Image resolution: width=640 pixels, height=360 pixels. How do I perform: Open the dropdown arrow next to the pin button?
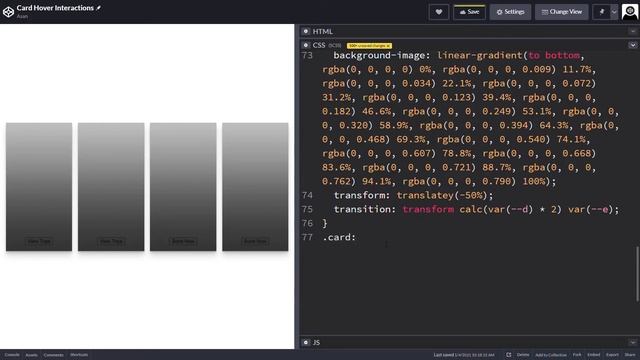pyautogui.click(x=614, y=12)
